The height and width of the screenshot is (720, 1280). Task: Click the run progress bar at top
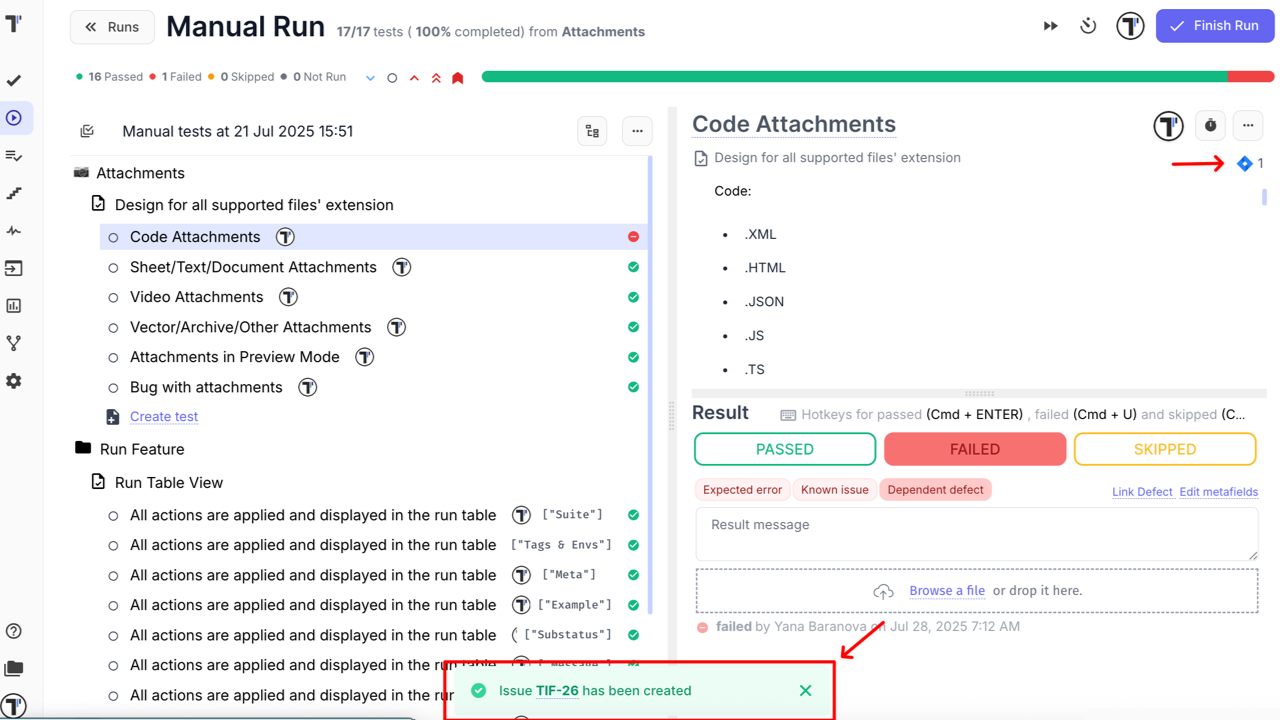(x=876, y=75)
